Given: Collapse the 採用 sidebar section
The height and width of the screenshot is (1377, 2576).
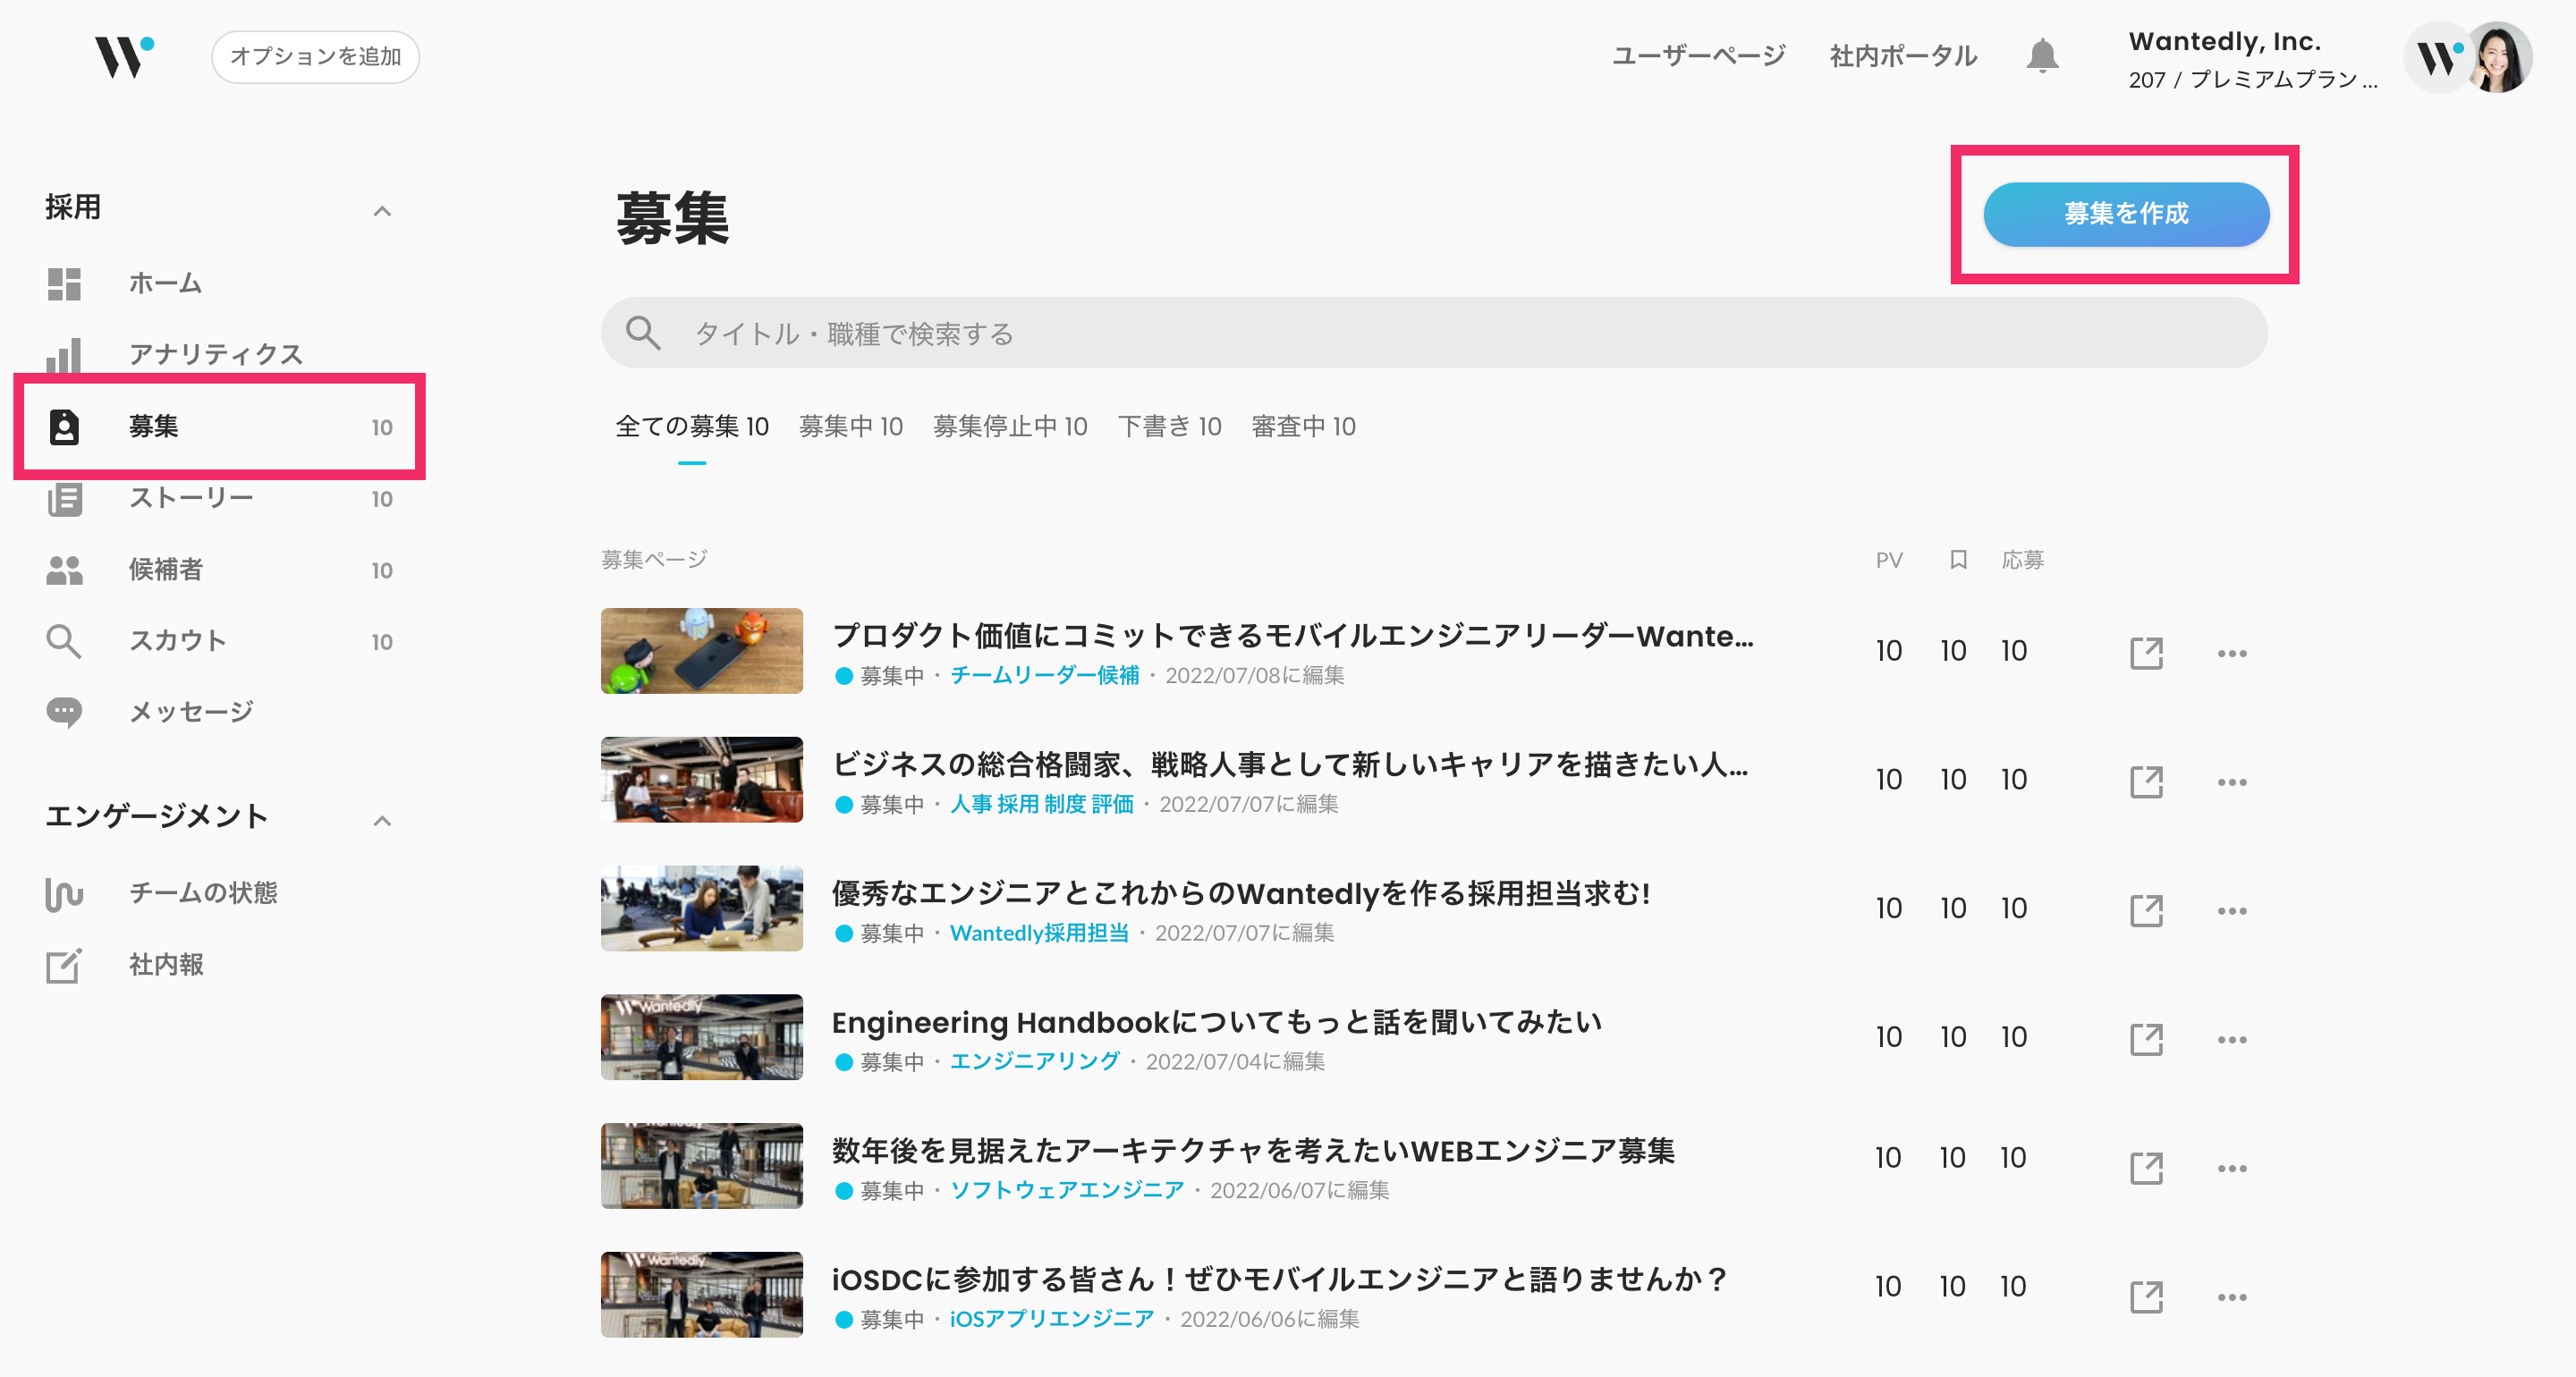Looking at the screenshot, I should pos(382,211).
